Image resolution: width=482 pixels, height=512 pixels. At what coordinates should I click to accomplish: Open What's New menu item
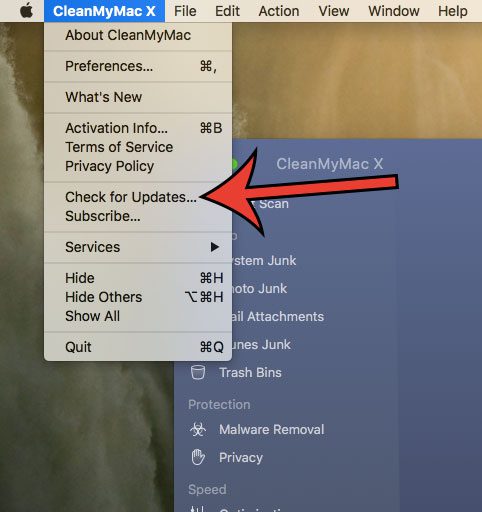click(x=138, y=97)
